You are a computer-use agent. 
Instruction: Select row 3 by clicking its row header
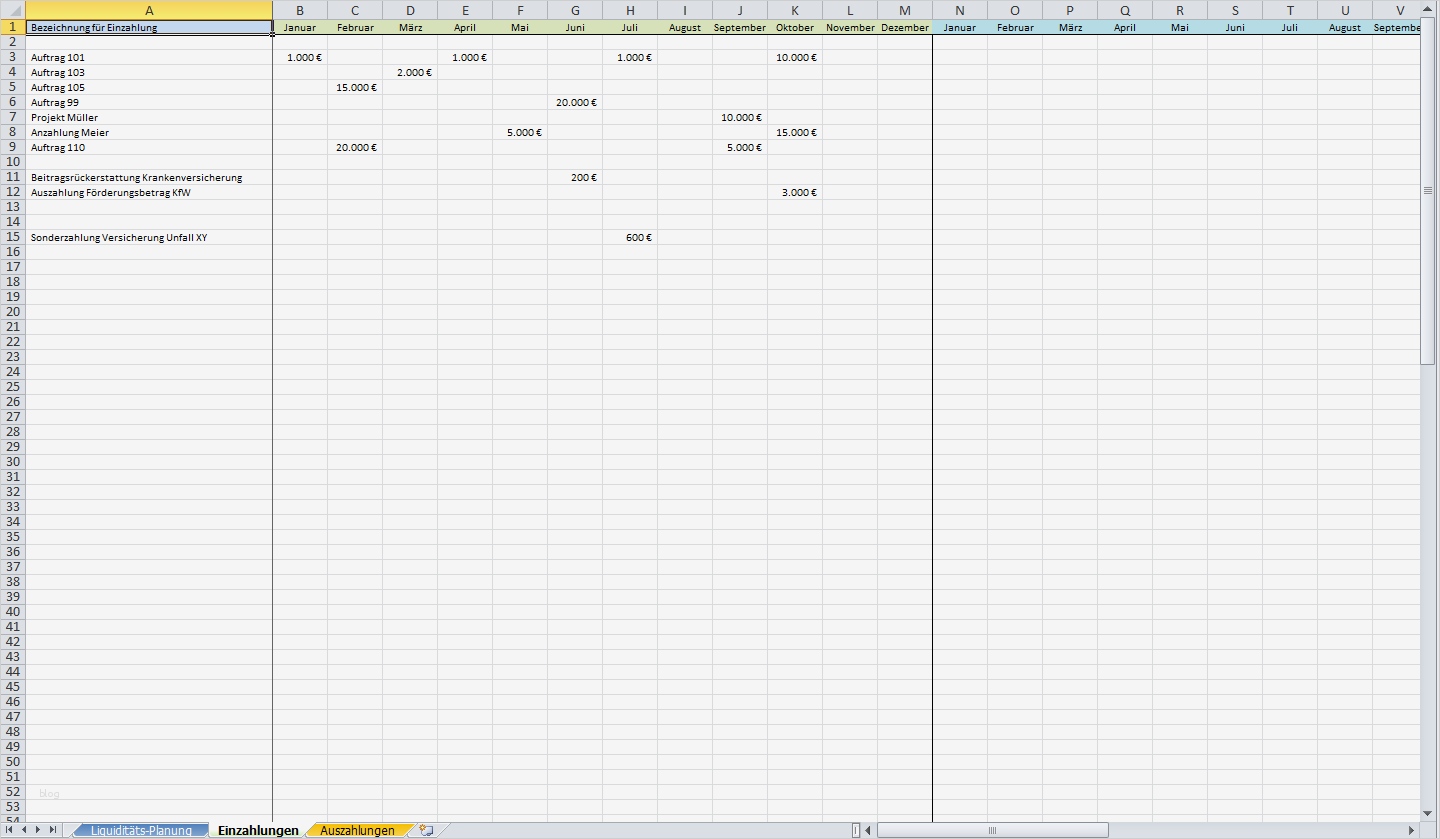(13, 57)
